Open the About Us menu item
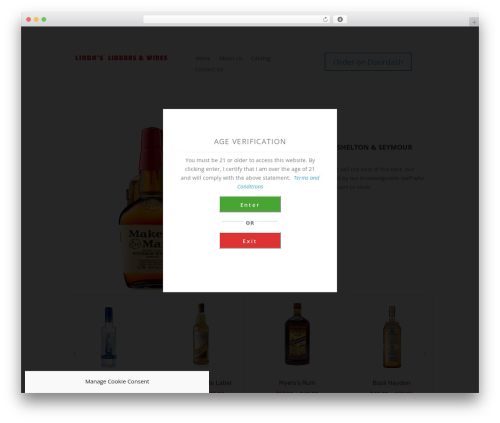The height and width of the screenshot is (423, 500). click(230, 58)
